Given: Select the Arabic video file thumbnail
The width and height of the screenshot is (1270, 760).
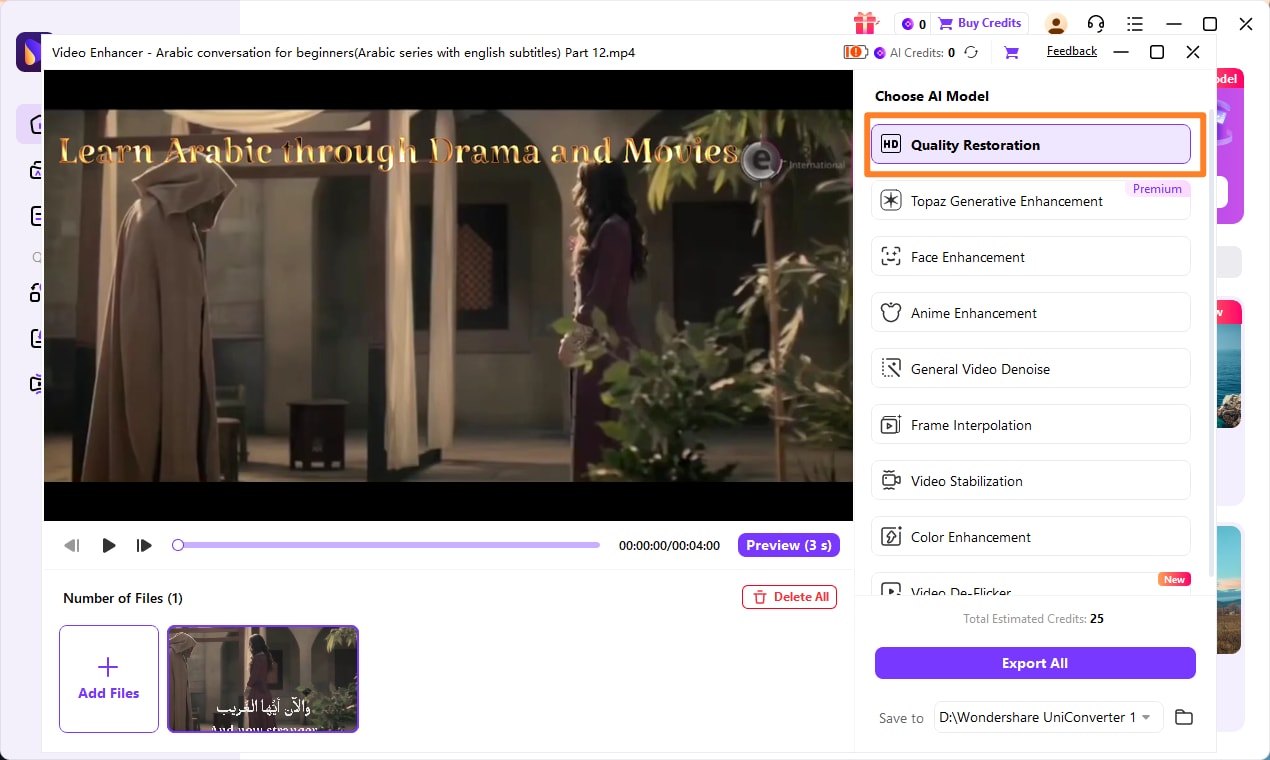Looking at the screenshot, I should pos(263,679).
